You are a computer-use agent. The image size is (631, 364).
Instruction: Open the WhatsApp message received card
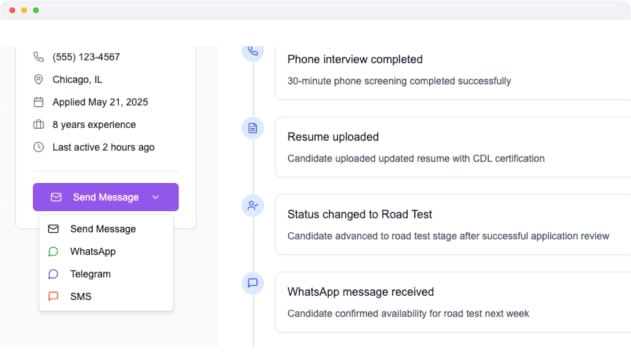click(453, 302)
